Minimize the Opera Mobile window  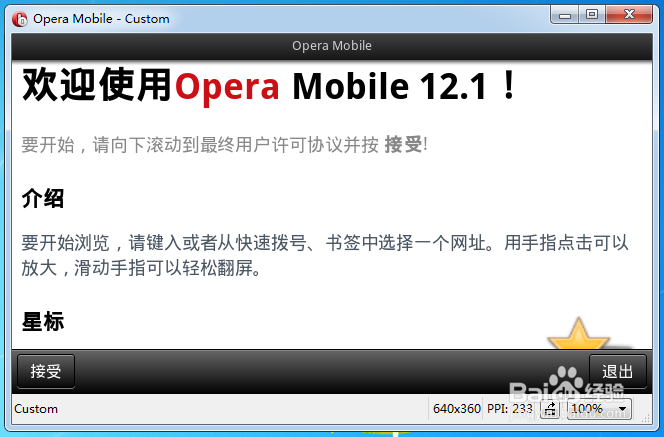pos(564,15)
